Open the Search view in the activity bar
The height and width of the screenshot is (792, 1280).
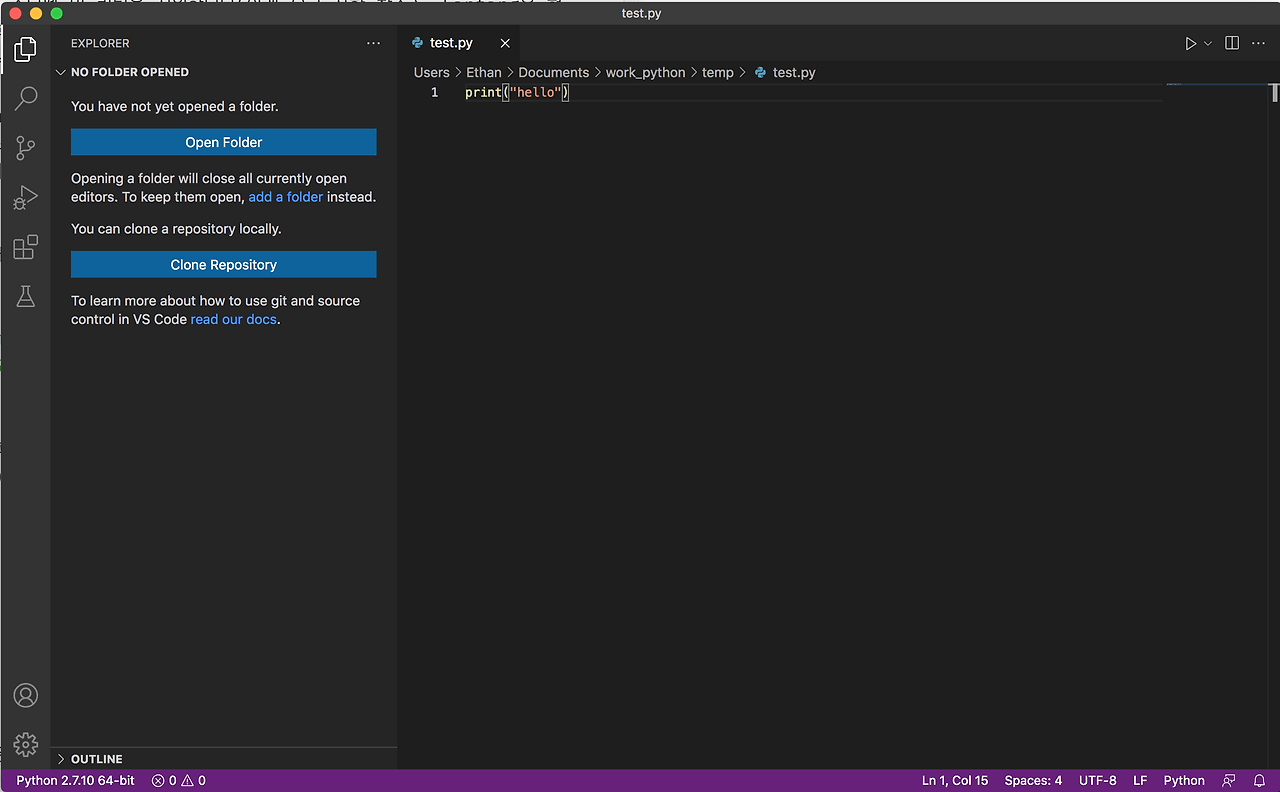25,97
